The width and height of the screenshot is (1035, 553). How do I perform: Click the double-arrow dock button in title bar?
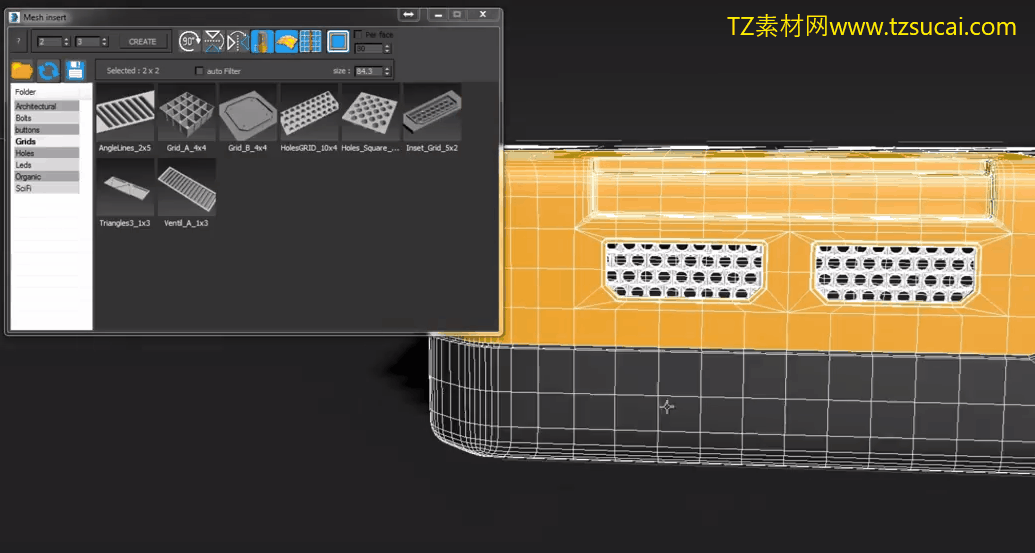[x=409, y=15]
